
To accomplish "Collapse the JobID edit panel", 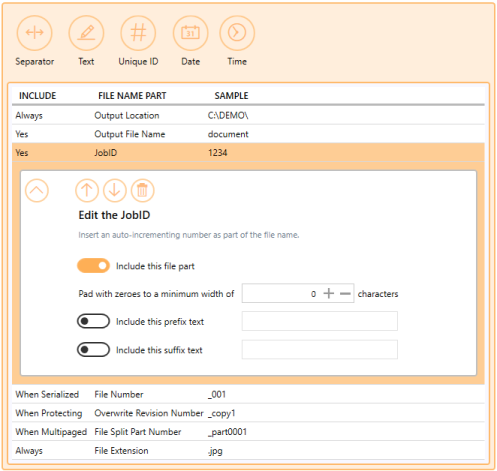I will click(37, 191).
